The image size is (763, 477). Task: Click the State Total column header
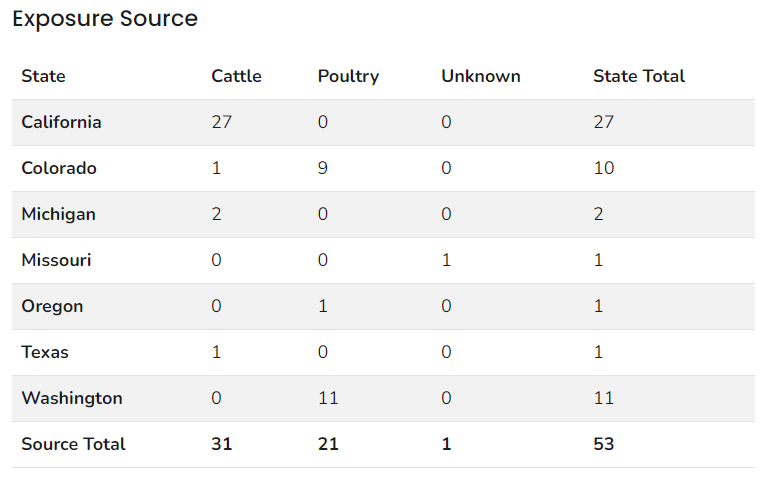[x=638, y=76]
